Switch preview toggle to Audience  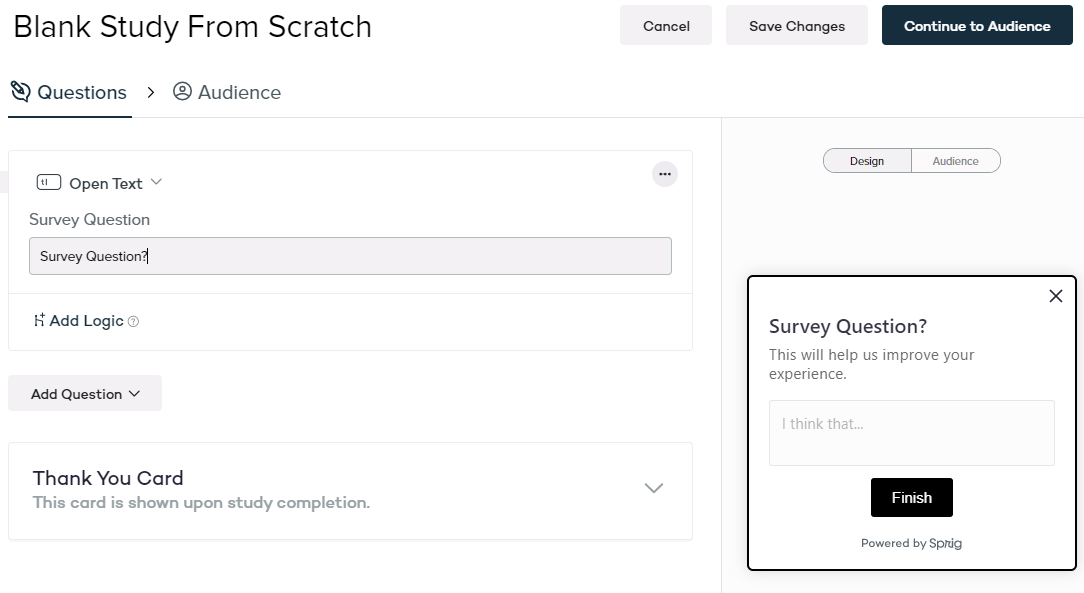pos(955,161)
